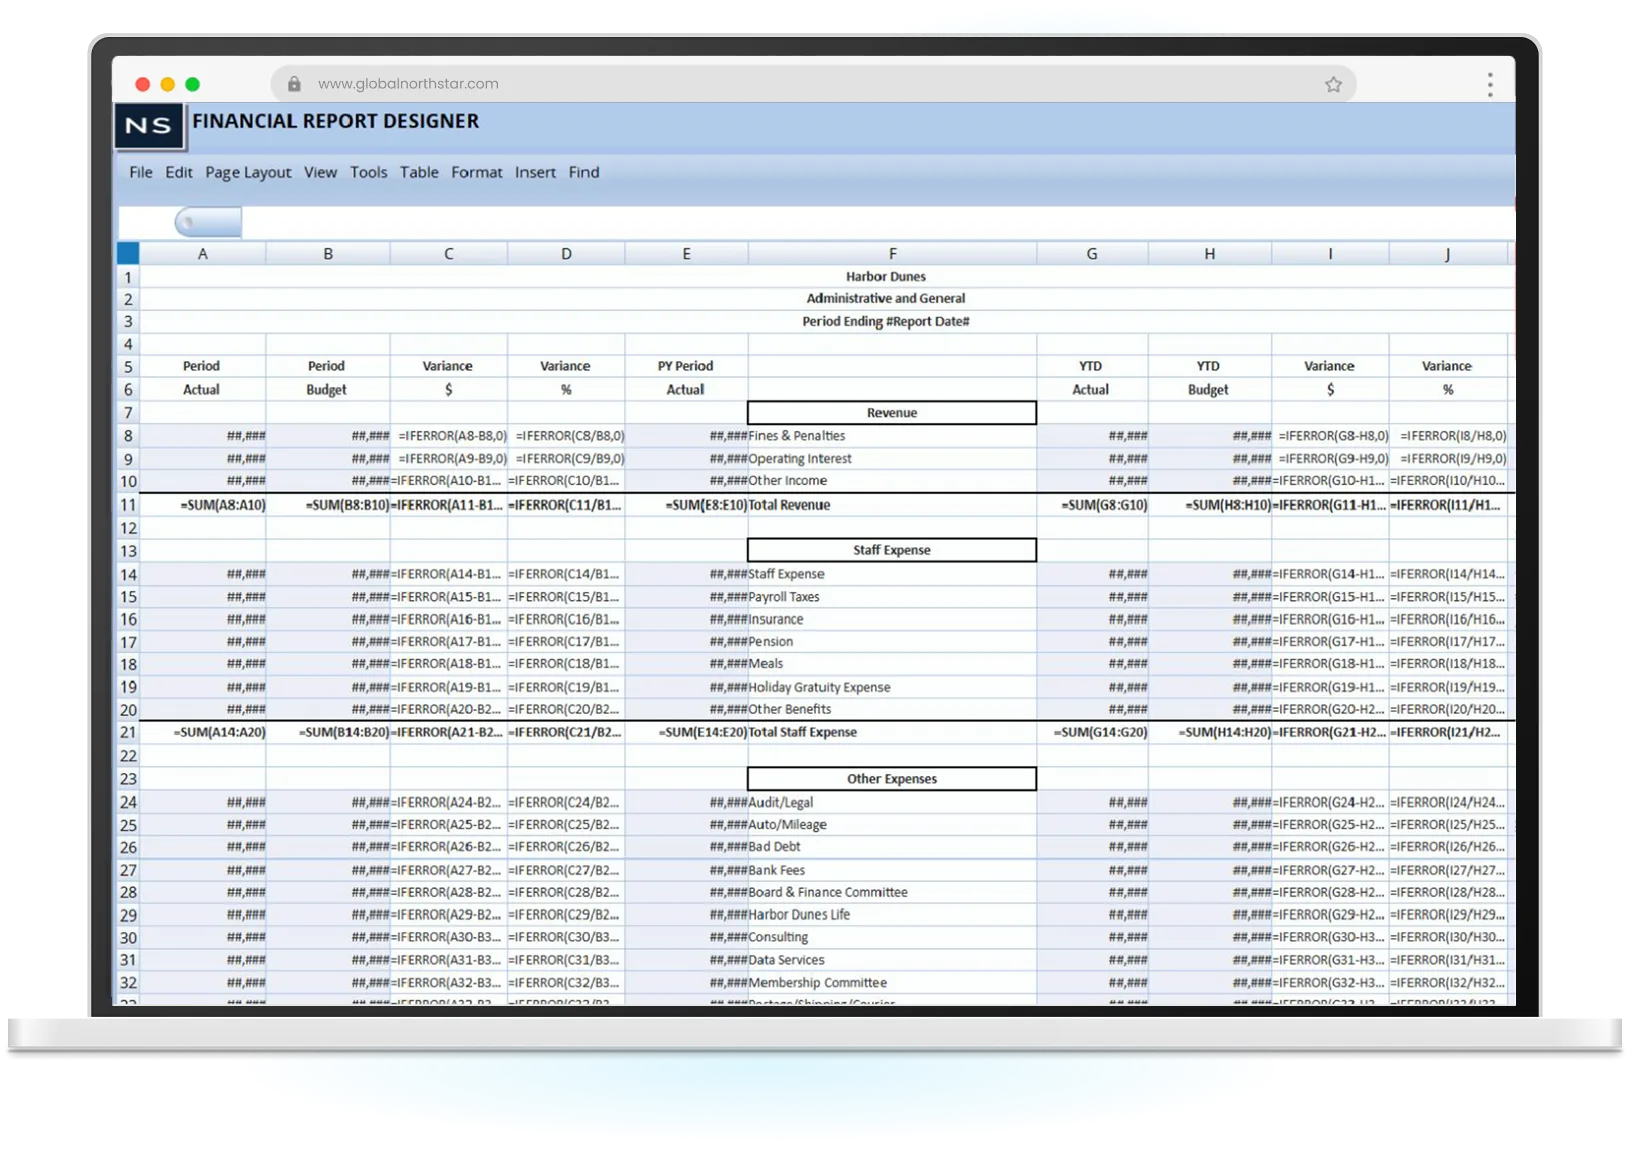
Task: Open the Edit menu
Action: [x=179, y=172]
